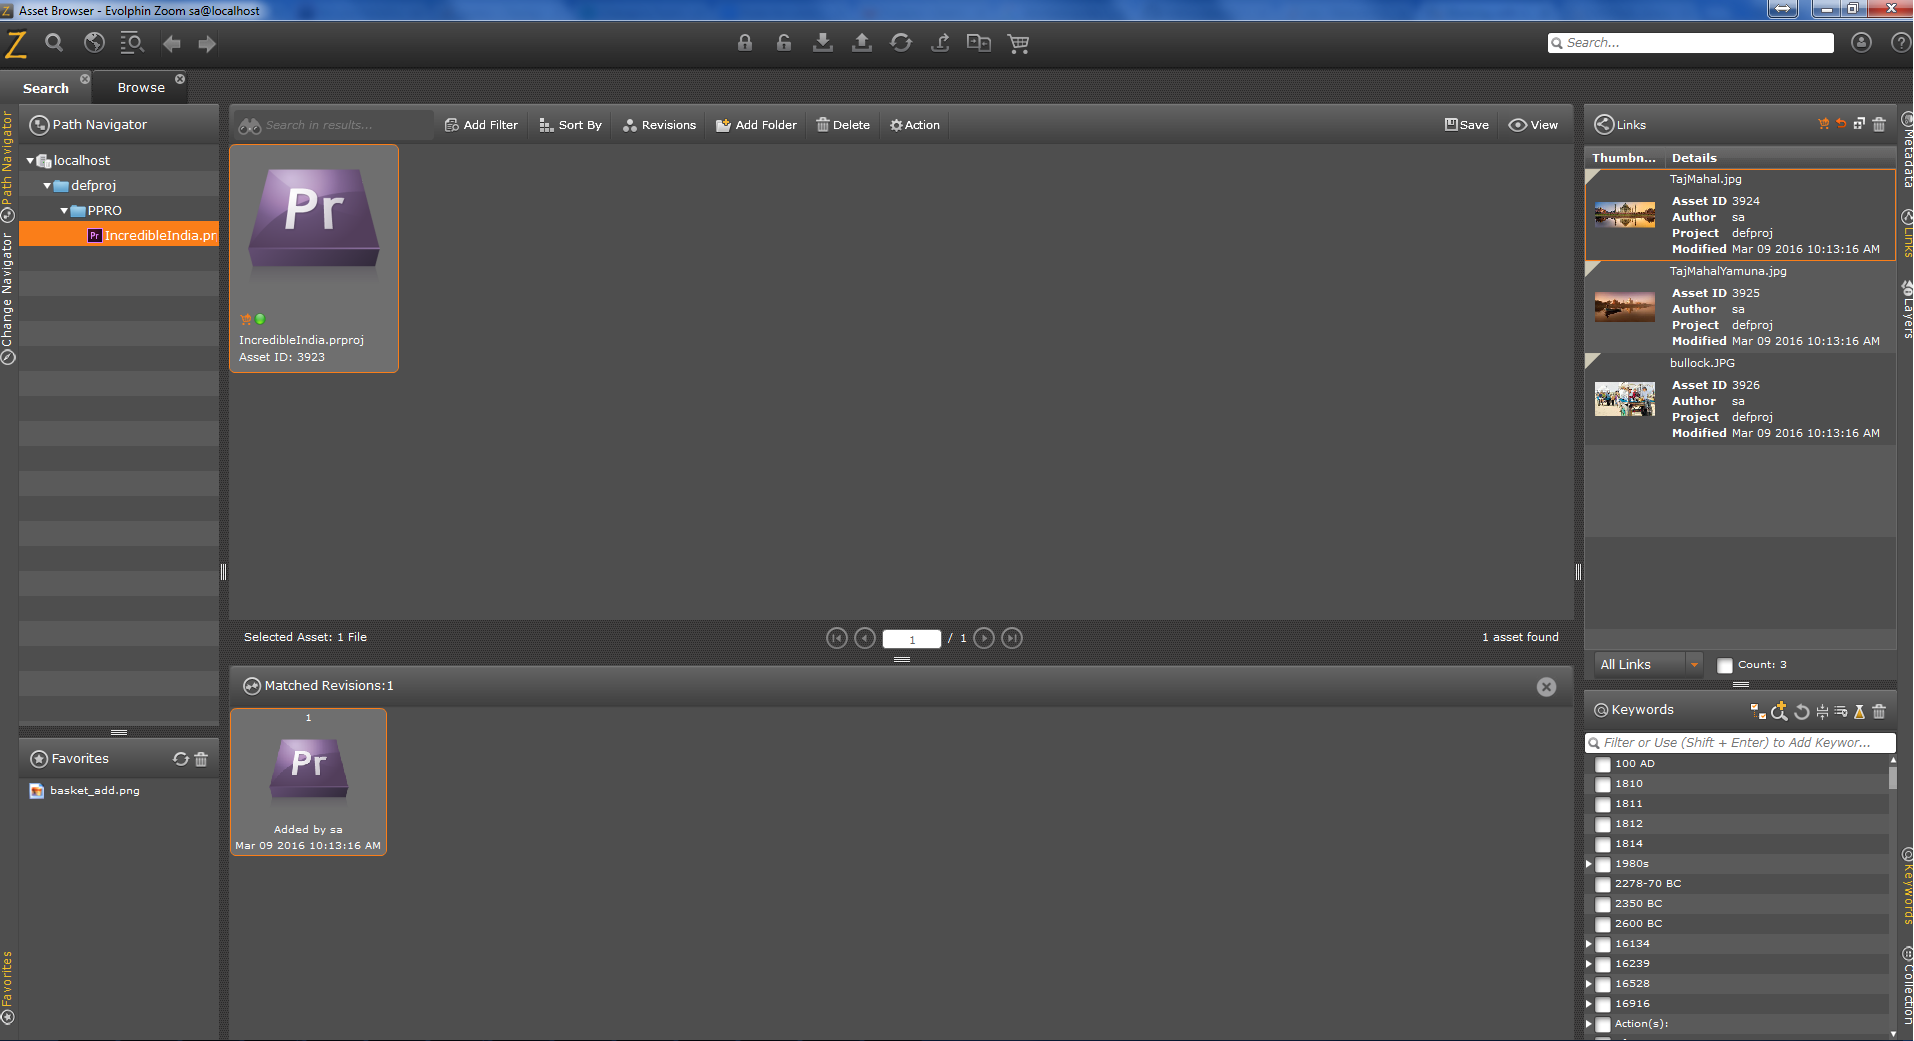1914x1041 pixels.
Task: Click the Delete button in results toolbar
Action: click(843, 125)
